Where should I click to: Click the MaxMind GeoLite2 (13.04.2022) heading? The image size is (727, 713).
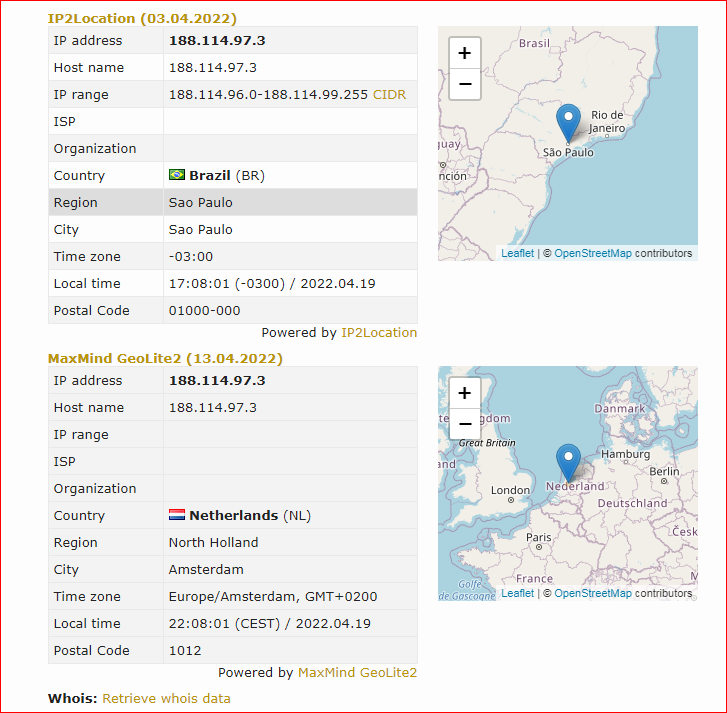click(165, 358)
